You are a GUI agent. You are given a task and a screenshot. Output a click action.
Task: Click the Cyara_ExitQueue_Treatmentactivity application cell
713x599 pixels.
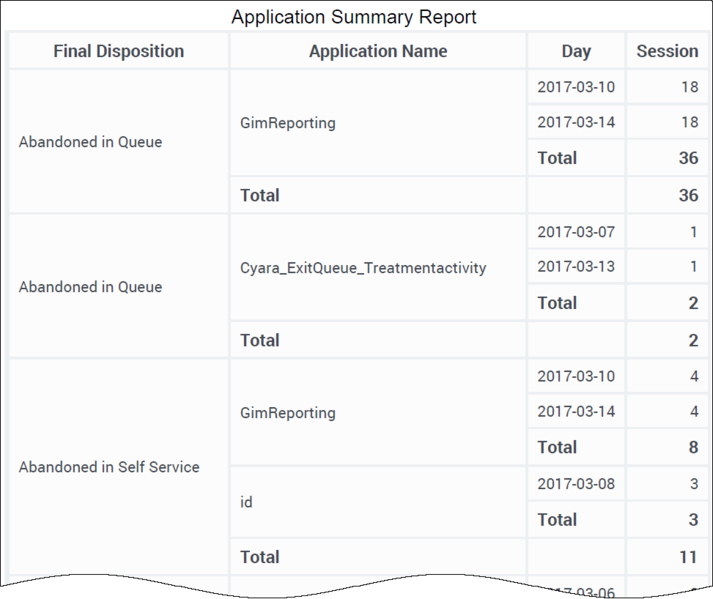click(363, 267)
